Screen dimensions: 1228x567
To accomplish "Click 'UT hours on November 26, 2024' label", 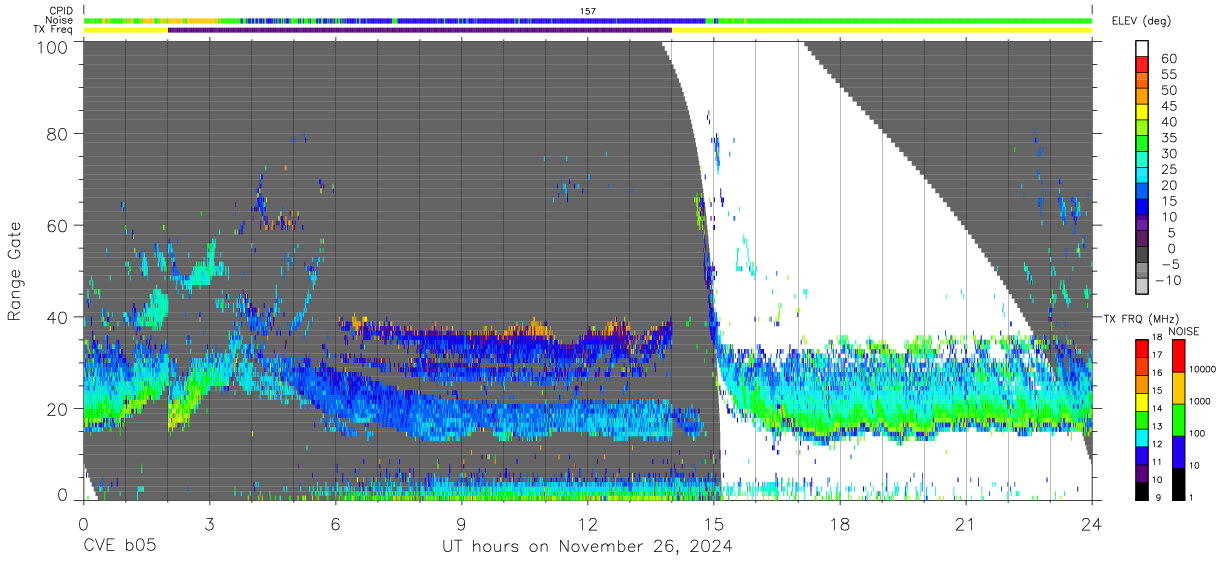I will click(587, 547).
